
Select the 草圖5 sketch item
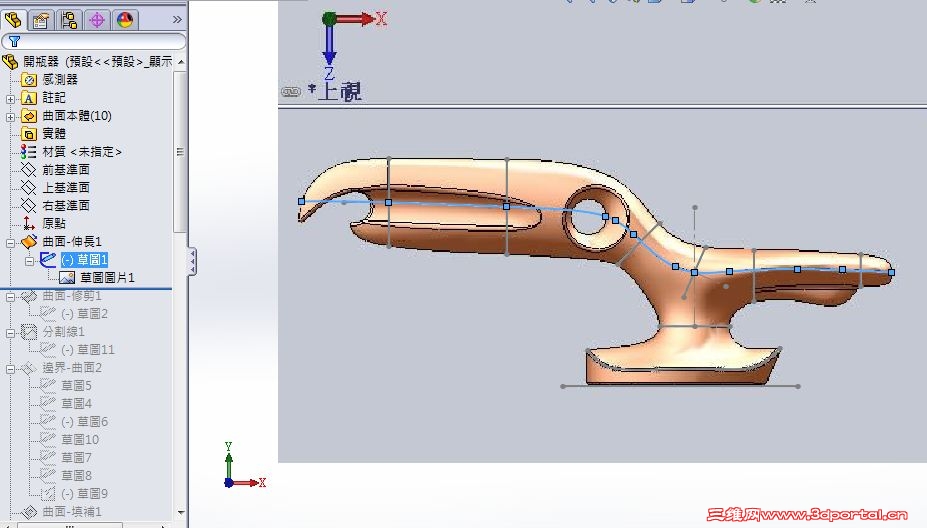pyautogui.click(x=76, y=386)
